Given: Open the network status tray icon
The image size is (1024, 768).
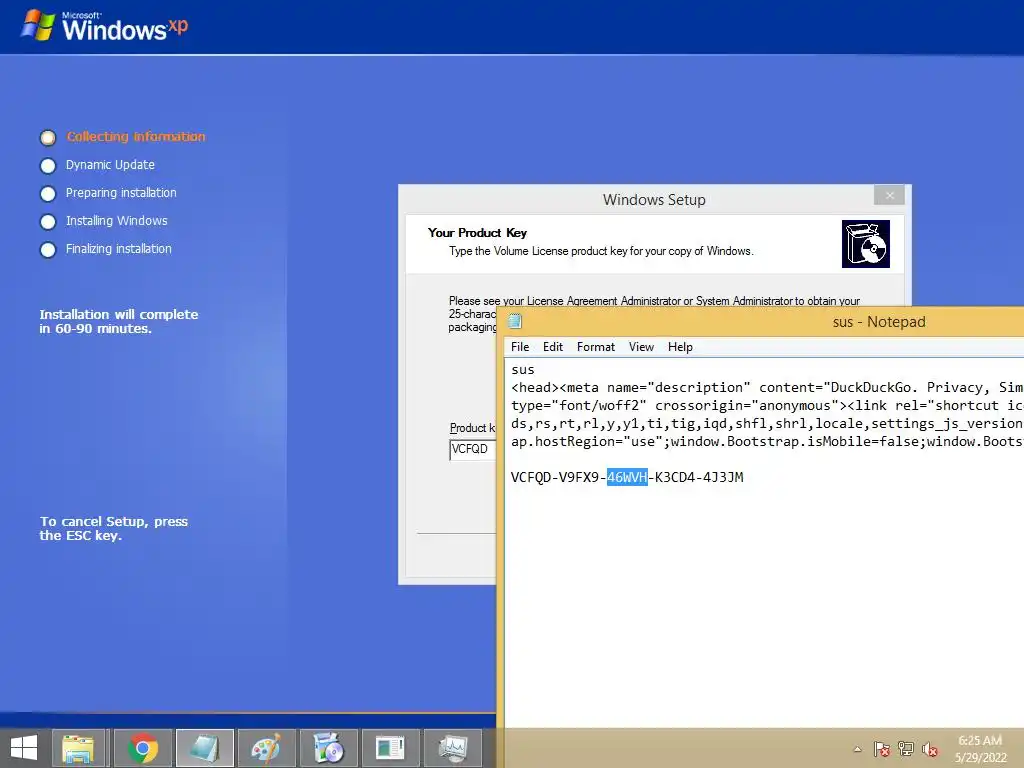Looking at the screenshot, I should 906,749.
